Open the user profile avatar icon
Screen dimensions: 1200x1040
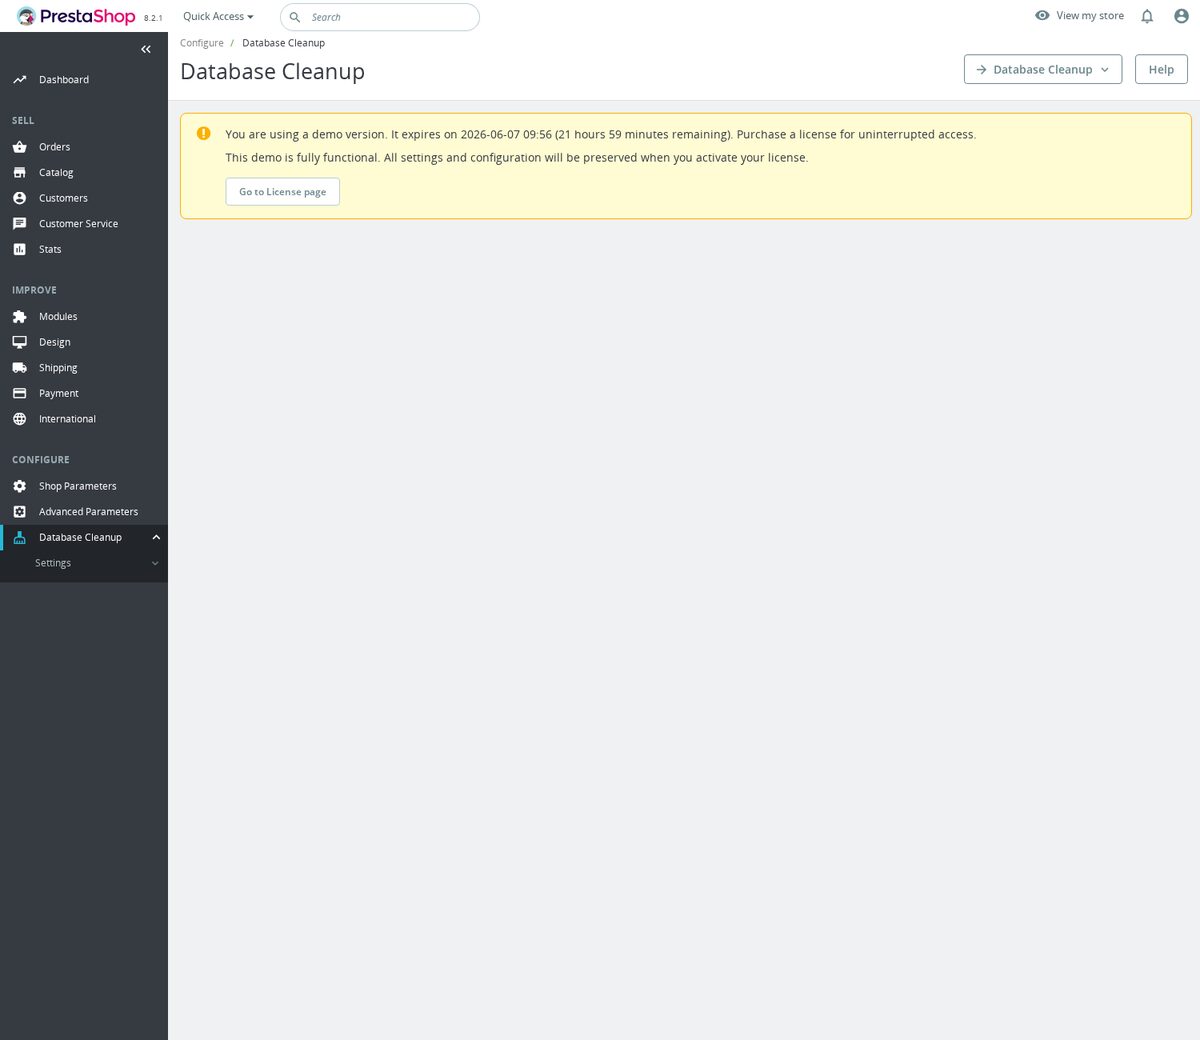pyautogui.click(x=1181, y=16)
